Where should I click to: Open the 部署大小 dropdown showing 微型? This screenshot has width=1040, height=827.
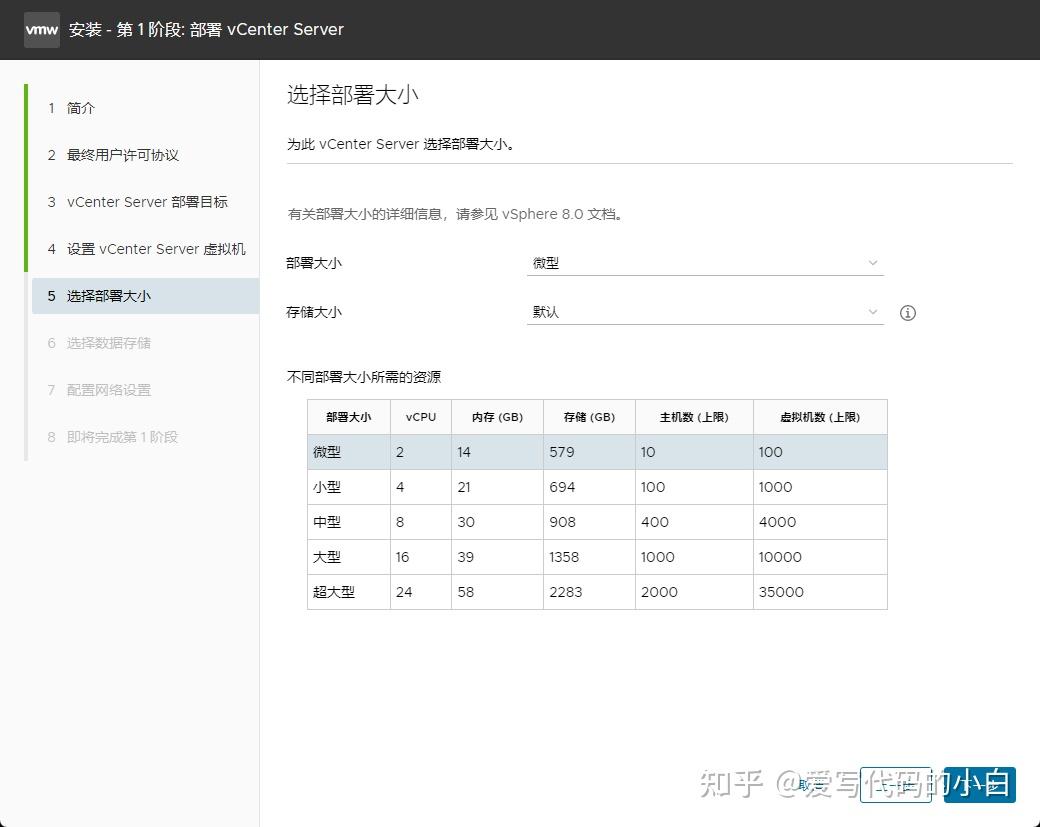tap(705, 263)
